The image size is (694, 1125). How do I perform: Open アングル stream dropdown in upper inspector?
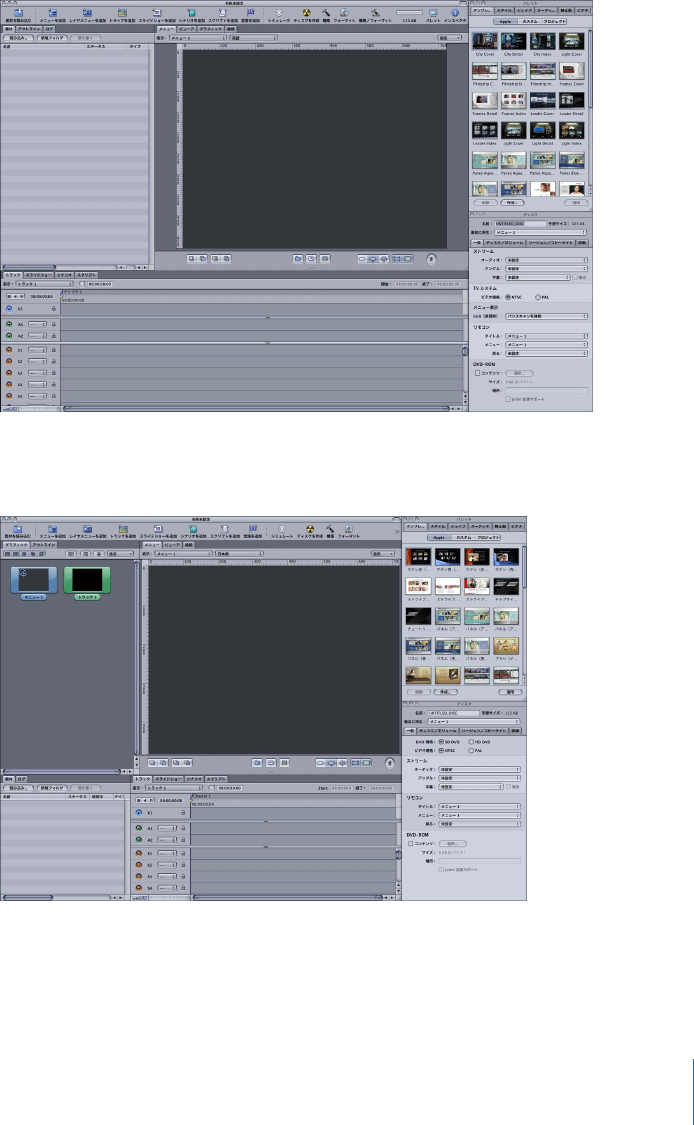coord(546,268)
